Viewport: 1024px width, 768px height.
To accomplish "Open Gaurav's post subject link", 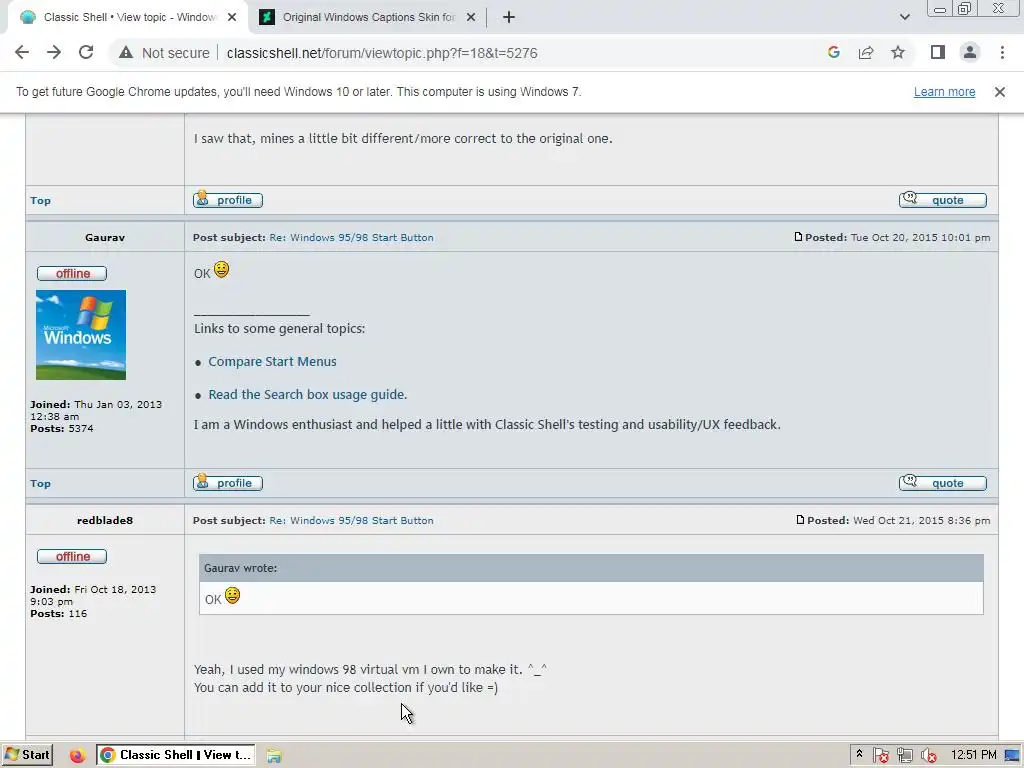I will (351, 238).
